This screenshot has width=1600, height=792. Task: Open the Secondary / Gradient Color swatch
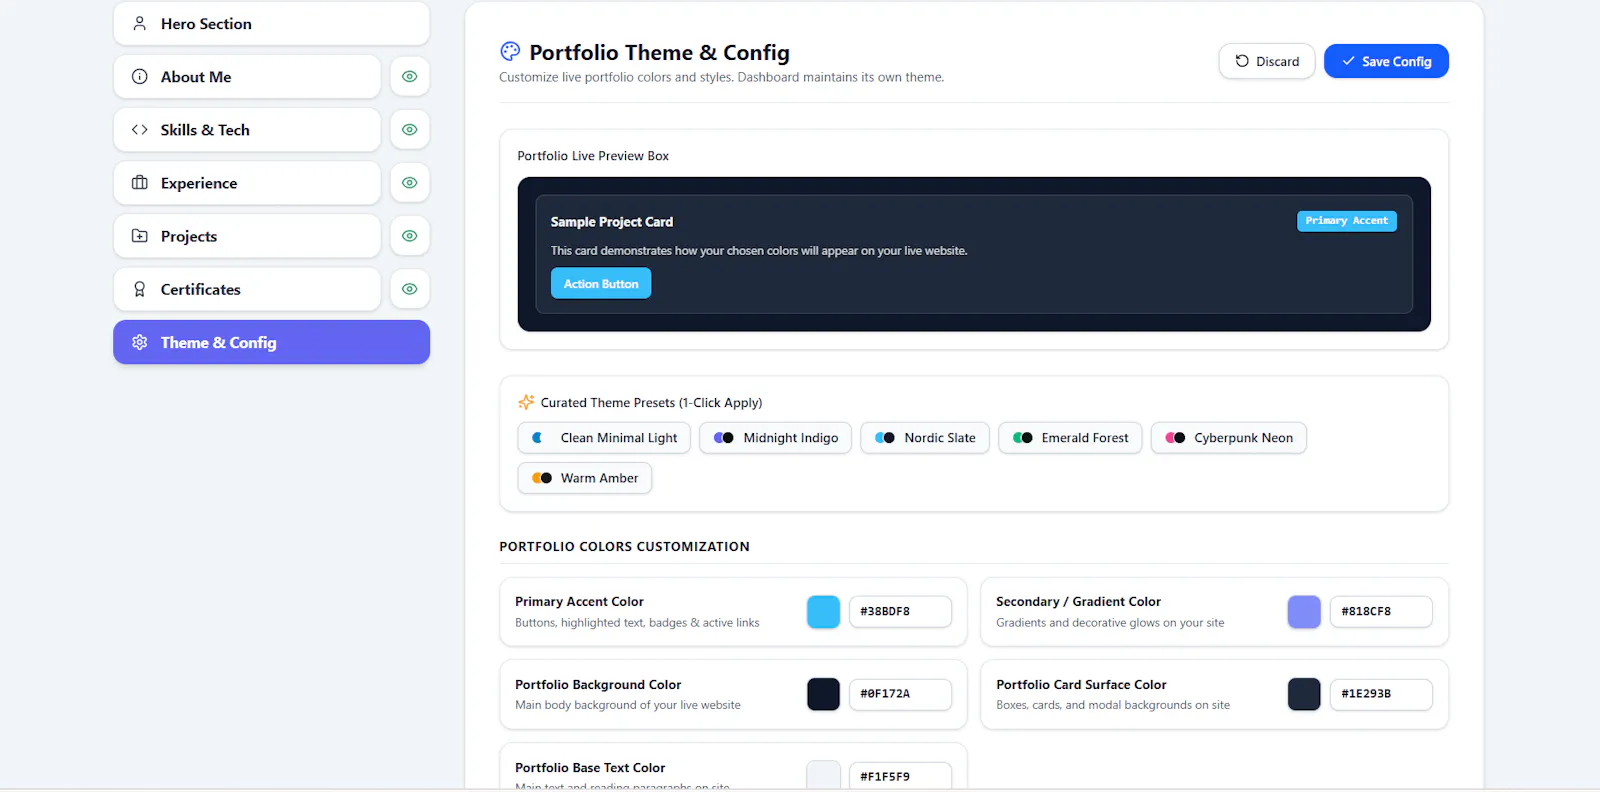pos(1304,611)
